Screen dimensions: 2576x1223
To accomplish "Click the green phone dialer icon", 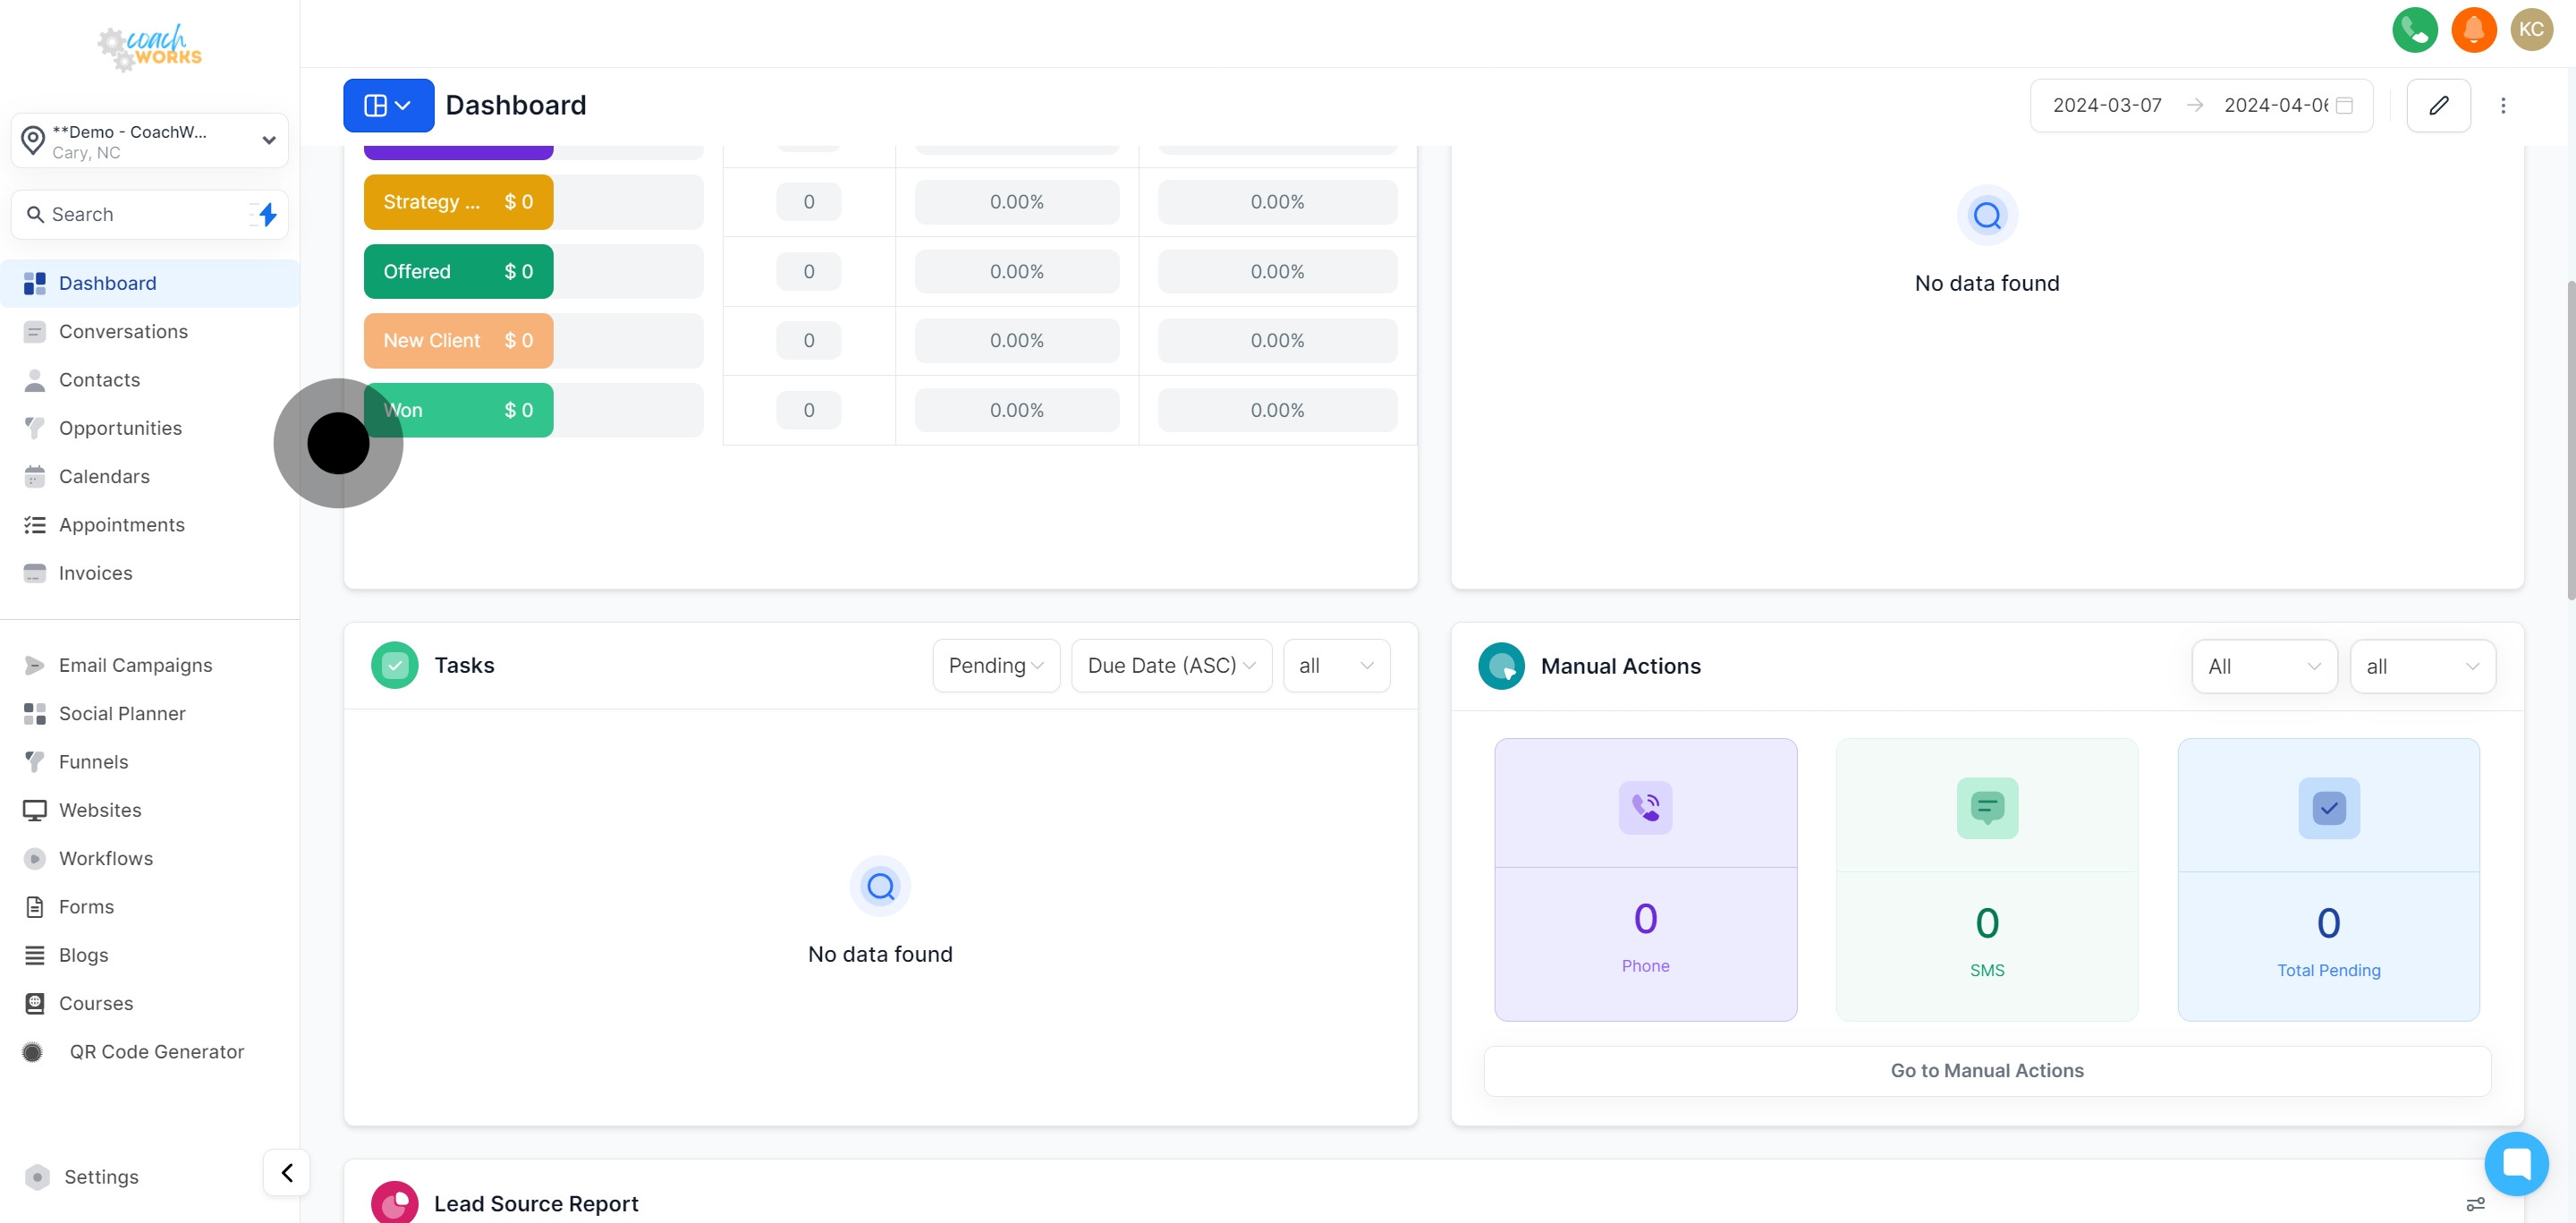I will [x=2414, y=30].
